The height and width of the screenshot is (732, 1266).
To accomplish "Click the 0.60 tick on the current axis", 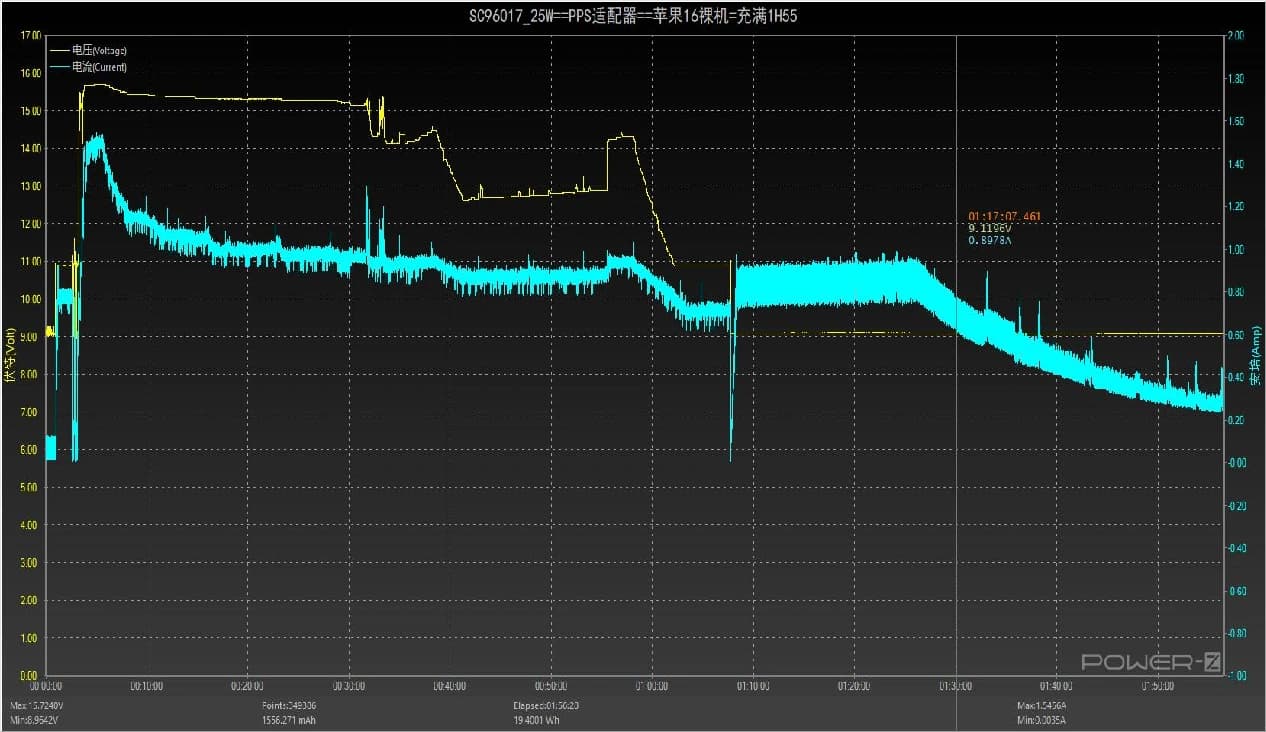I will pos(1235,335).
